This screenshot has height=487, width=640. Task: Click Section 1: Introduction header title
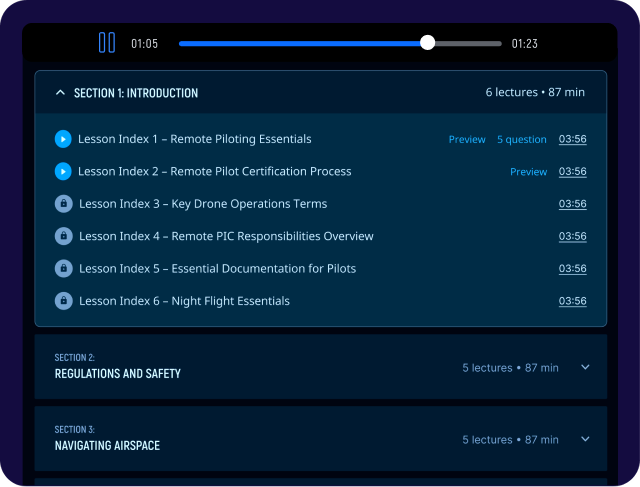pyautogui.click(x=136, y=93)
